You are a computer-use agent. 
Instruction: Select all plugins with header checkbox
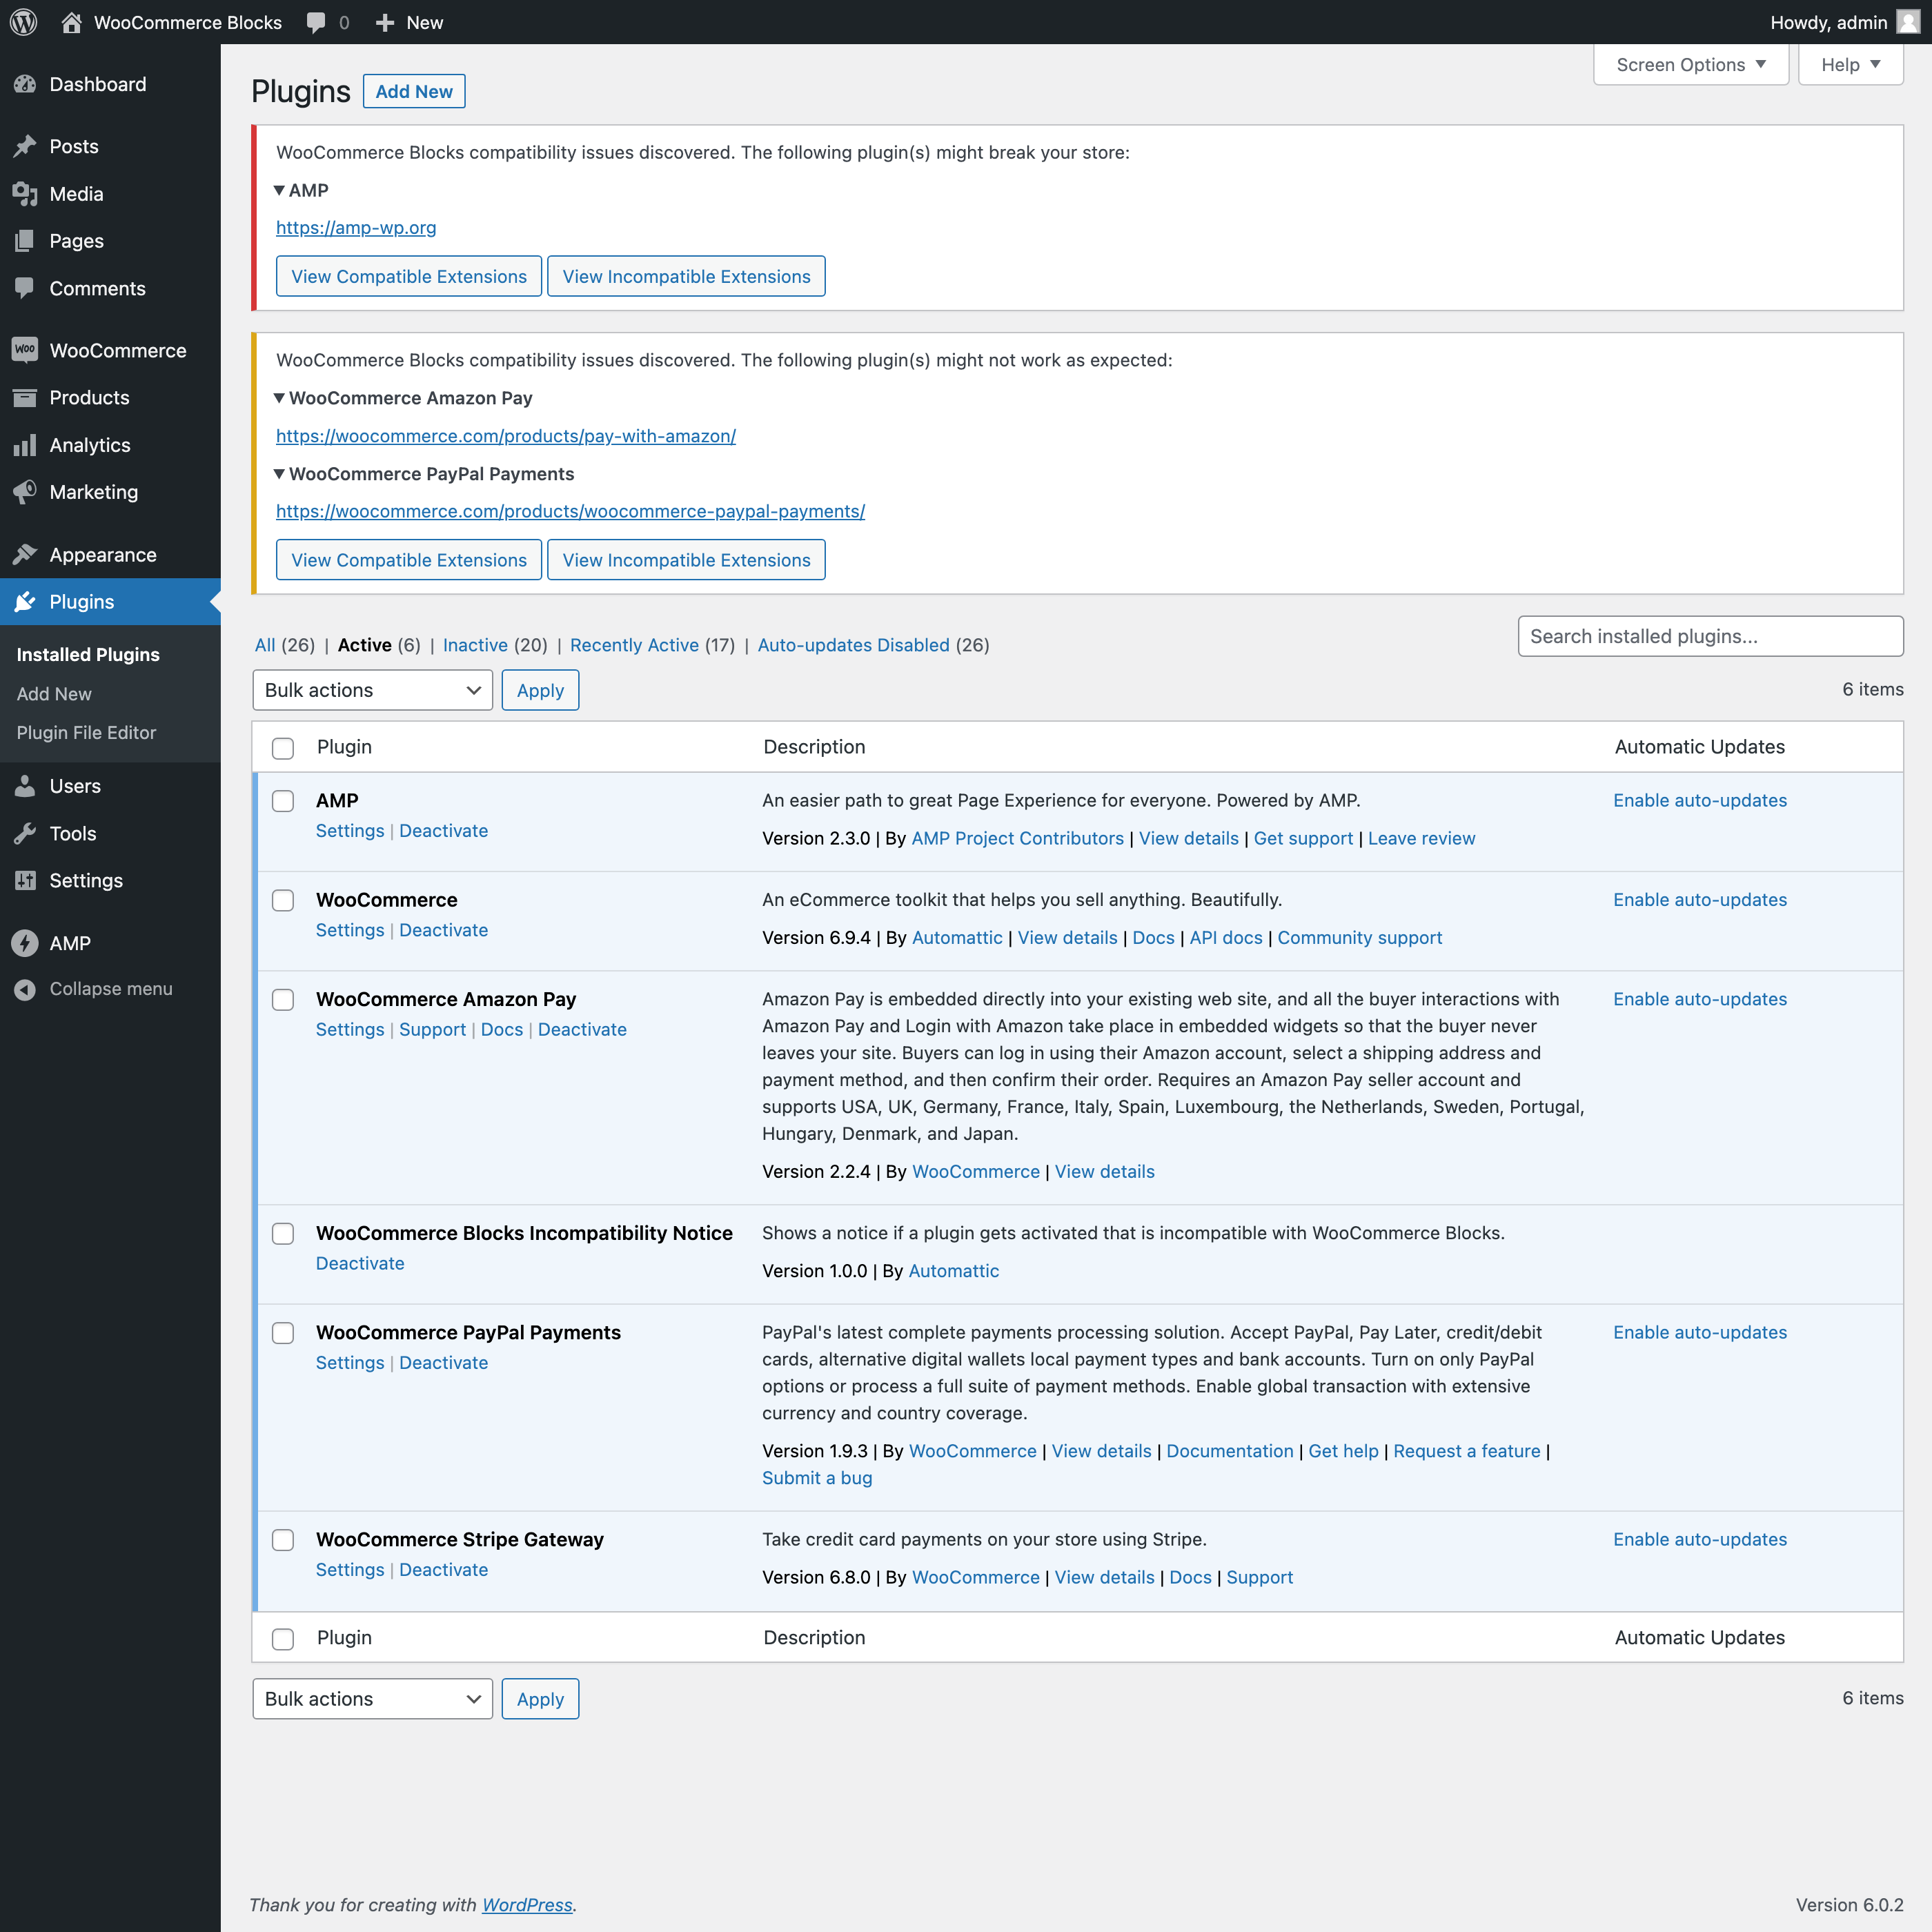[x=283, y=748]
